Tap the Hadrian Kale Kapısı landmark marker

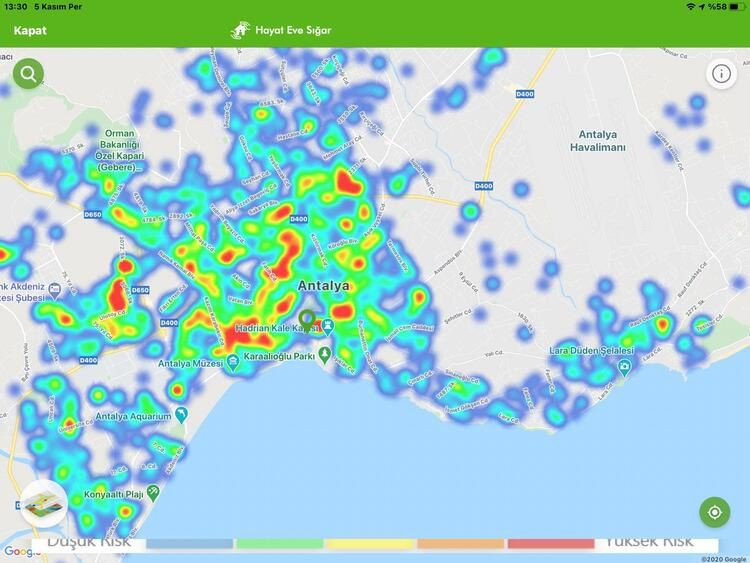click(327, 328)
